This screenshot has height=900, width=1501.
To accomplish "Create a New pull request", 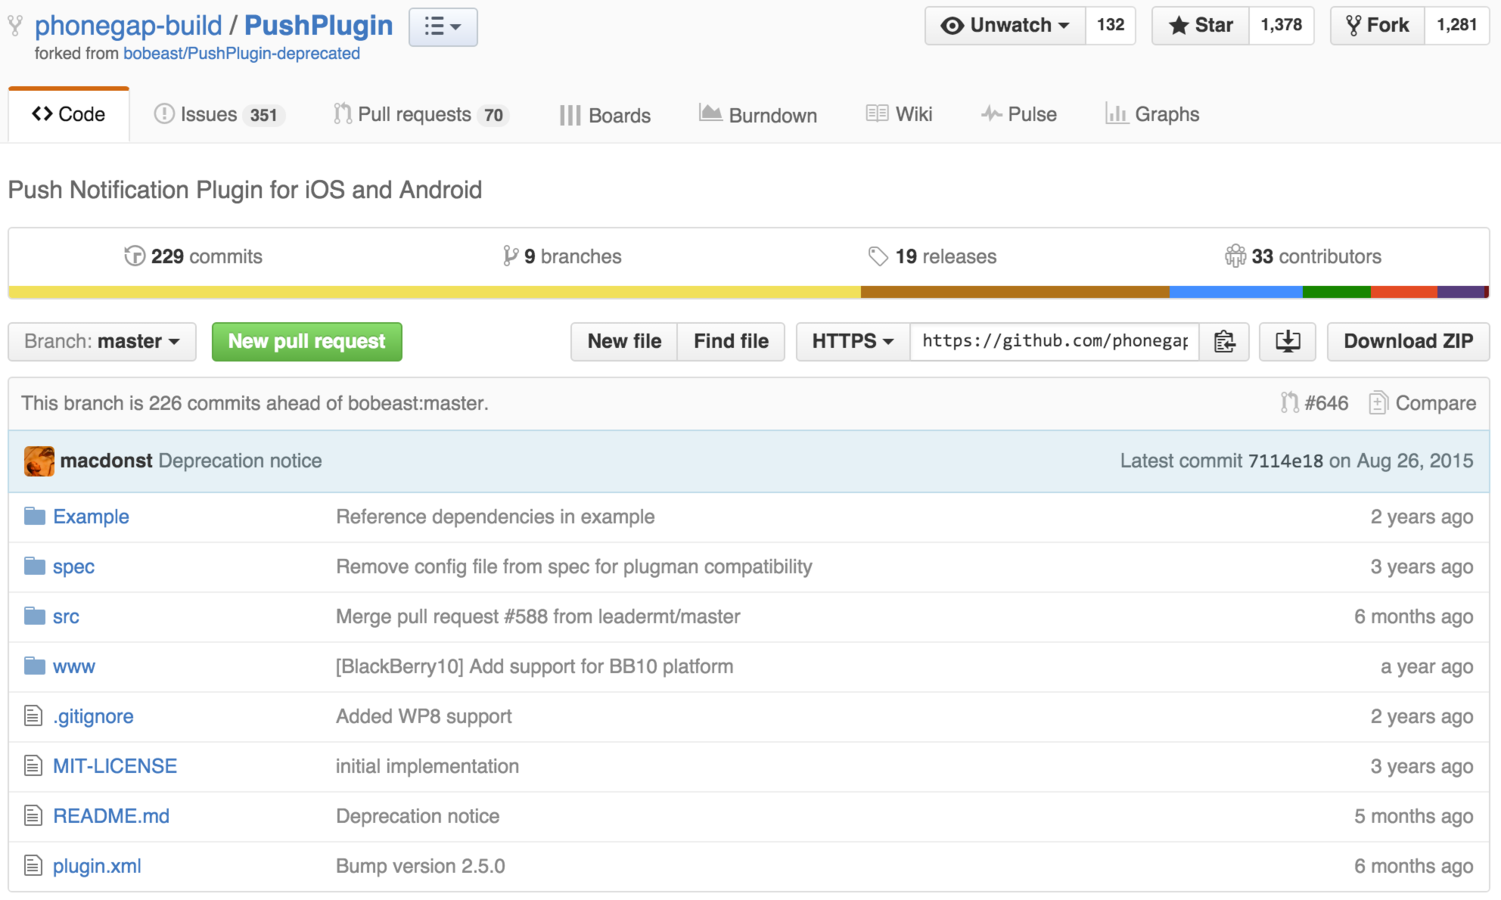I will coord(307,341).
